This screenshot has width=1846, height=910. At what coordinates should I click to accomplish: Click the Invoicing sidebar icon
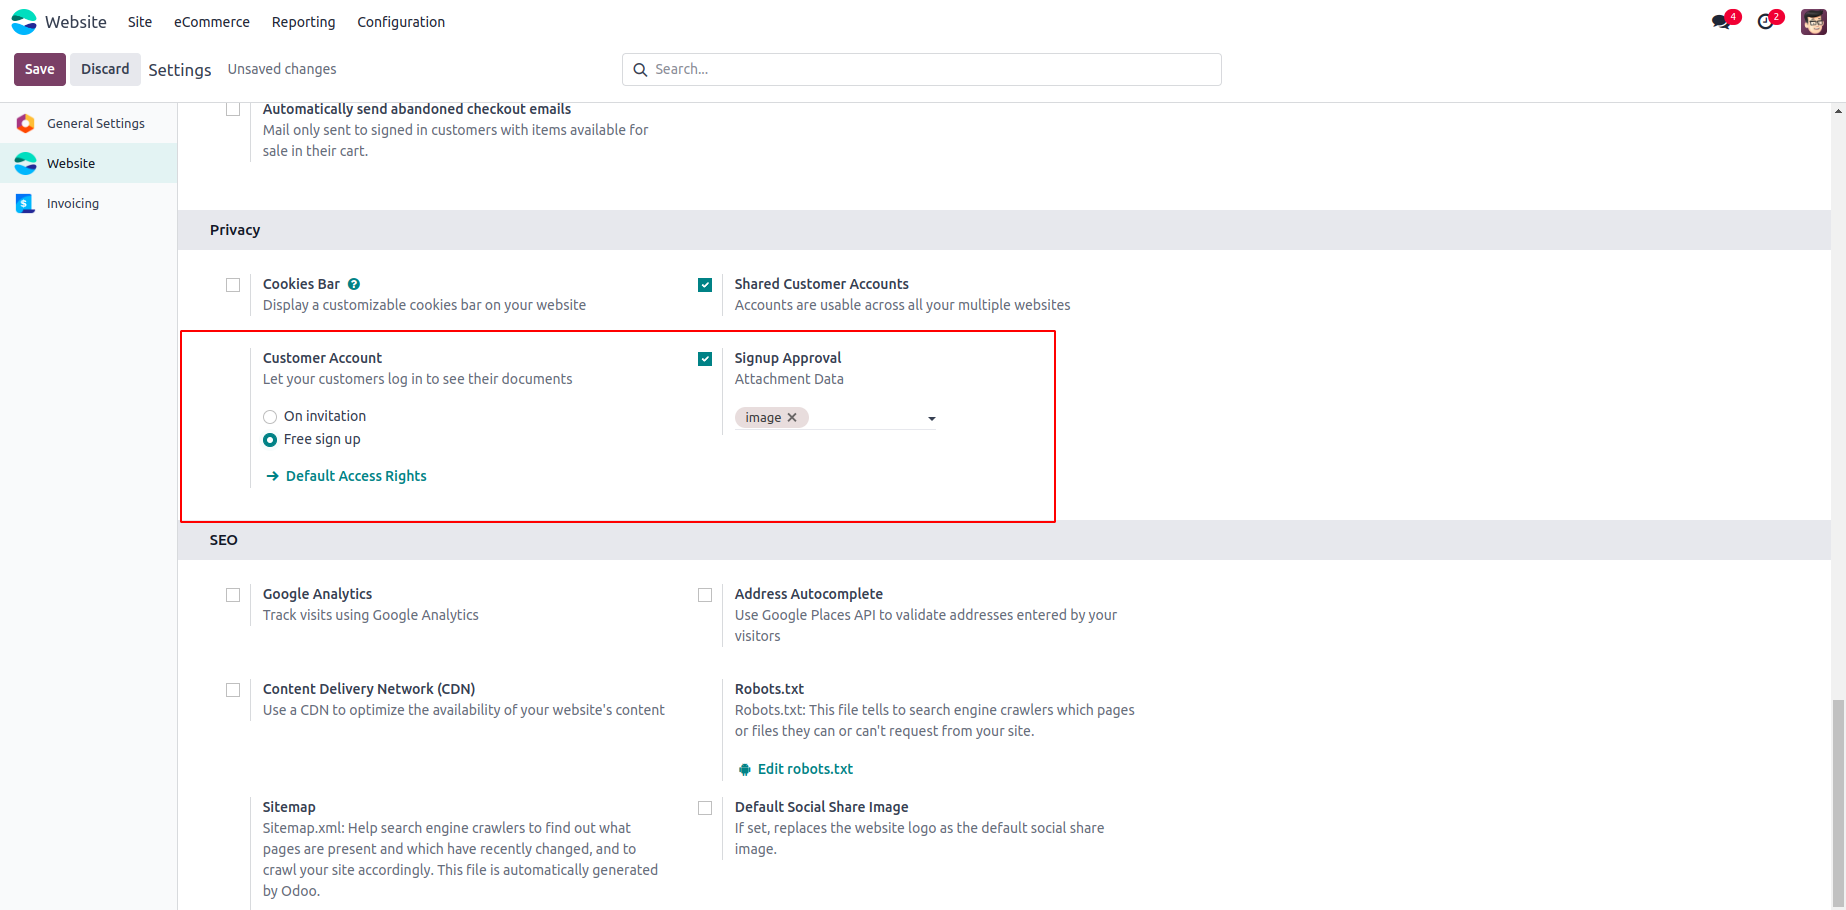pyautogui.click(x=25, y=204)
